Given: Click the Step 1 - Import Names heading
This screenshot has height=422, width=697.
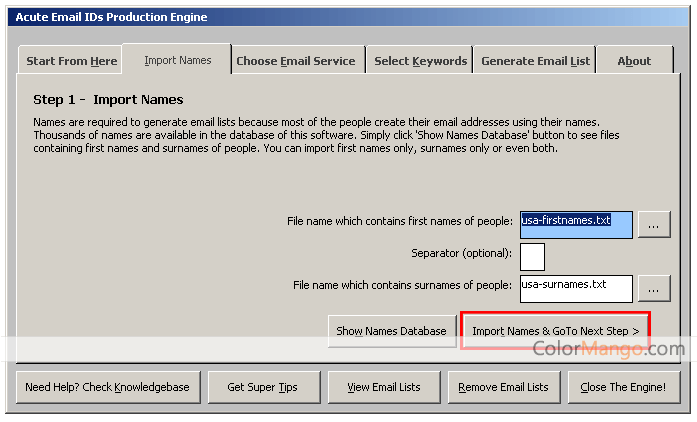Looking at the screenshot, I should tap(108, 100).
